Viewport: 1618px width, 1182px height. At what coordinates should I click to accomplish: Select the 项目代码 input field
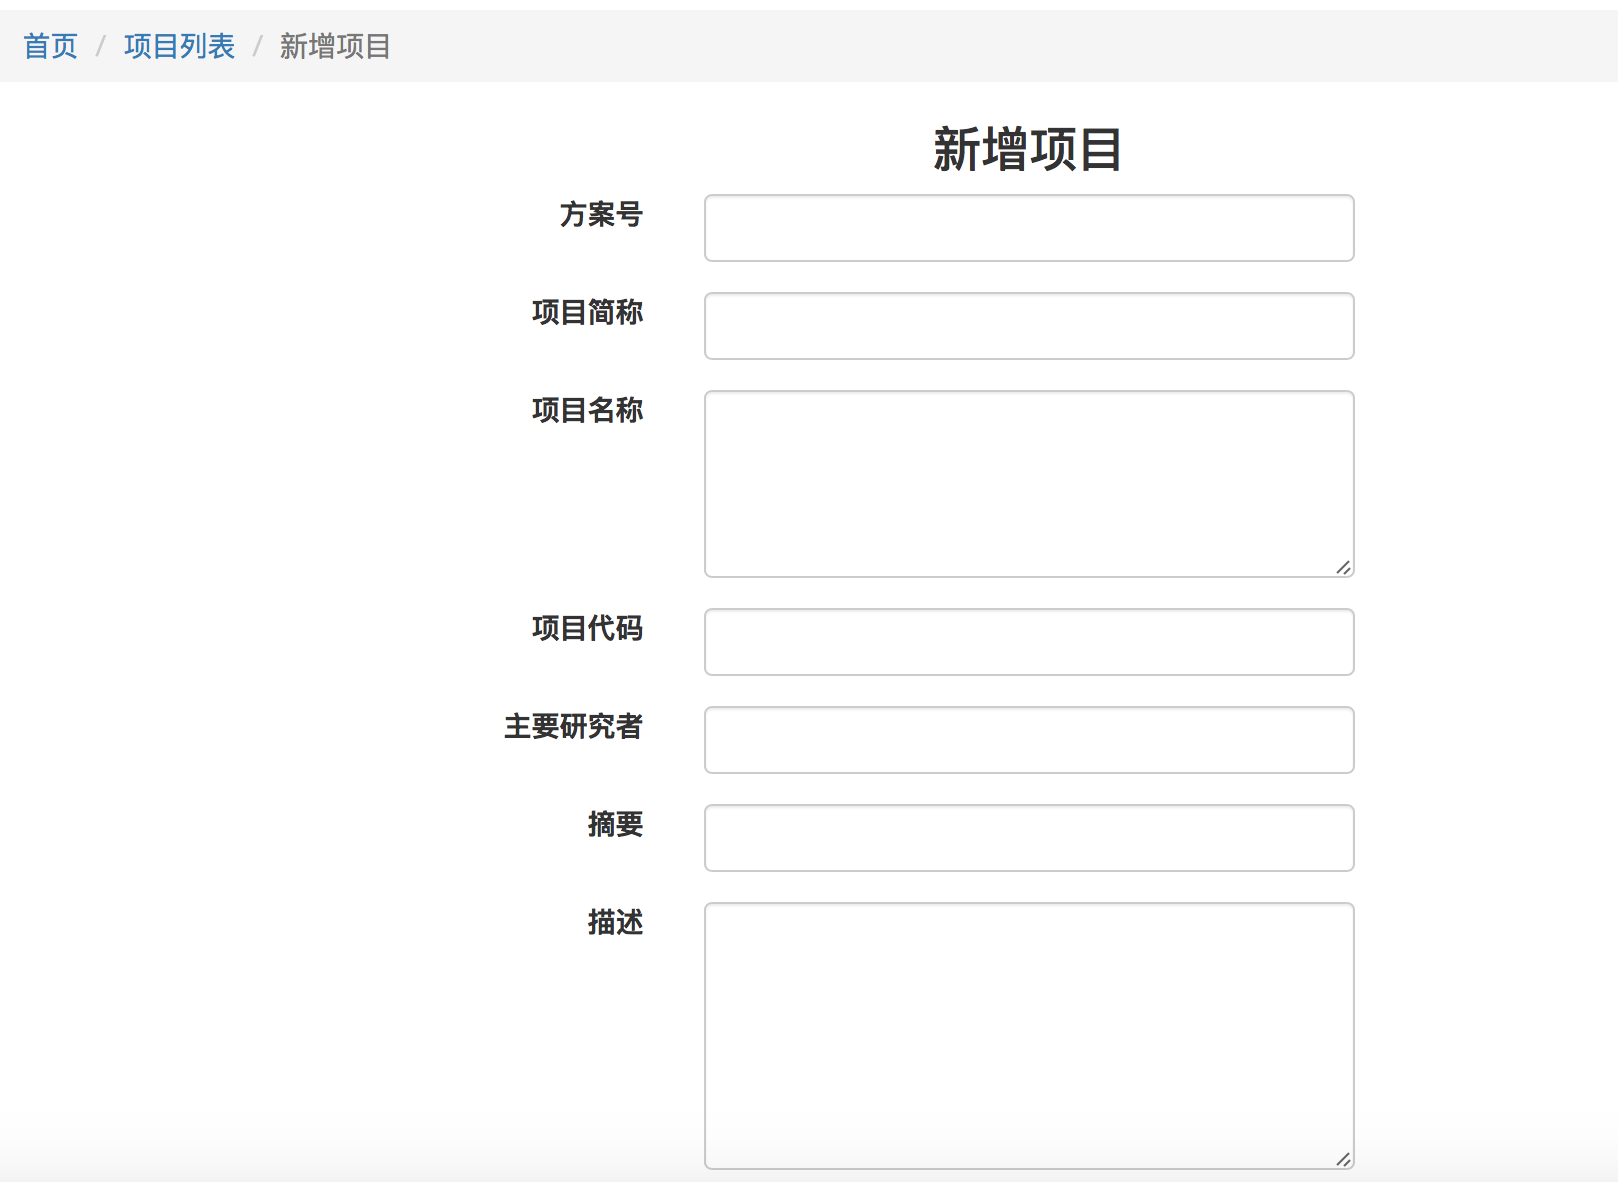(1028, 642)
